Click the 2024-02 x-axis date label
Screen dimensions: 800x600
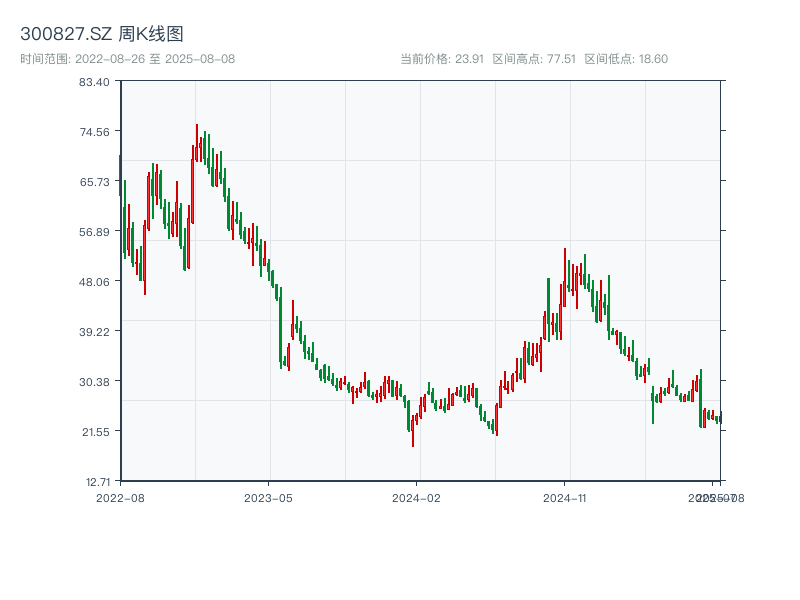pos(416,498)
